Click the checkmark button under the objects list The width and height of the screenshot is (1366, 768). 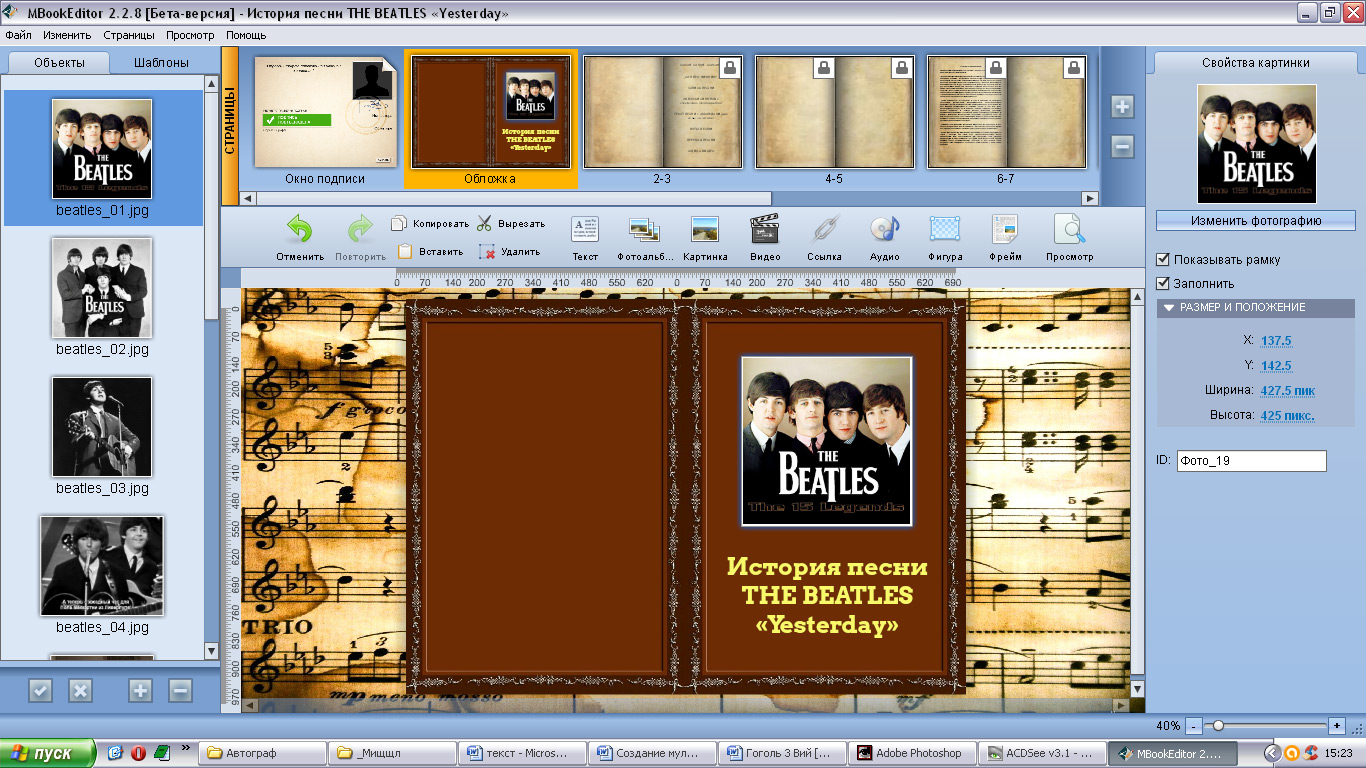40,690
